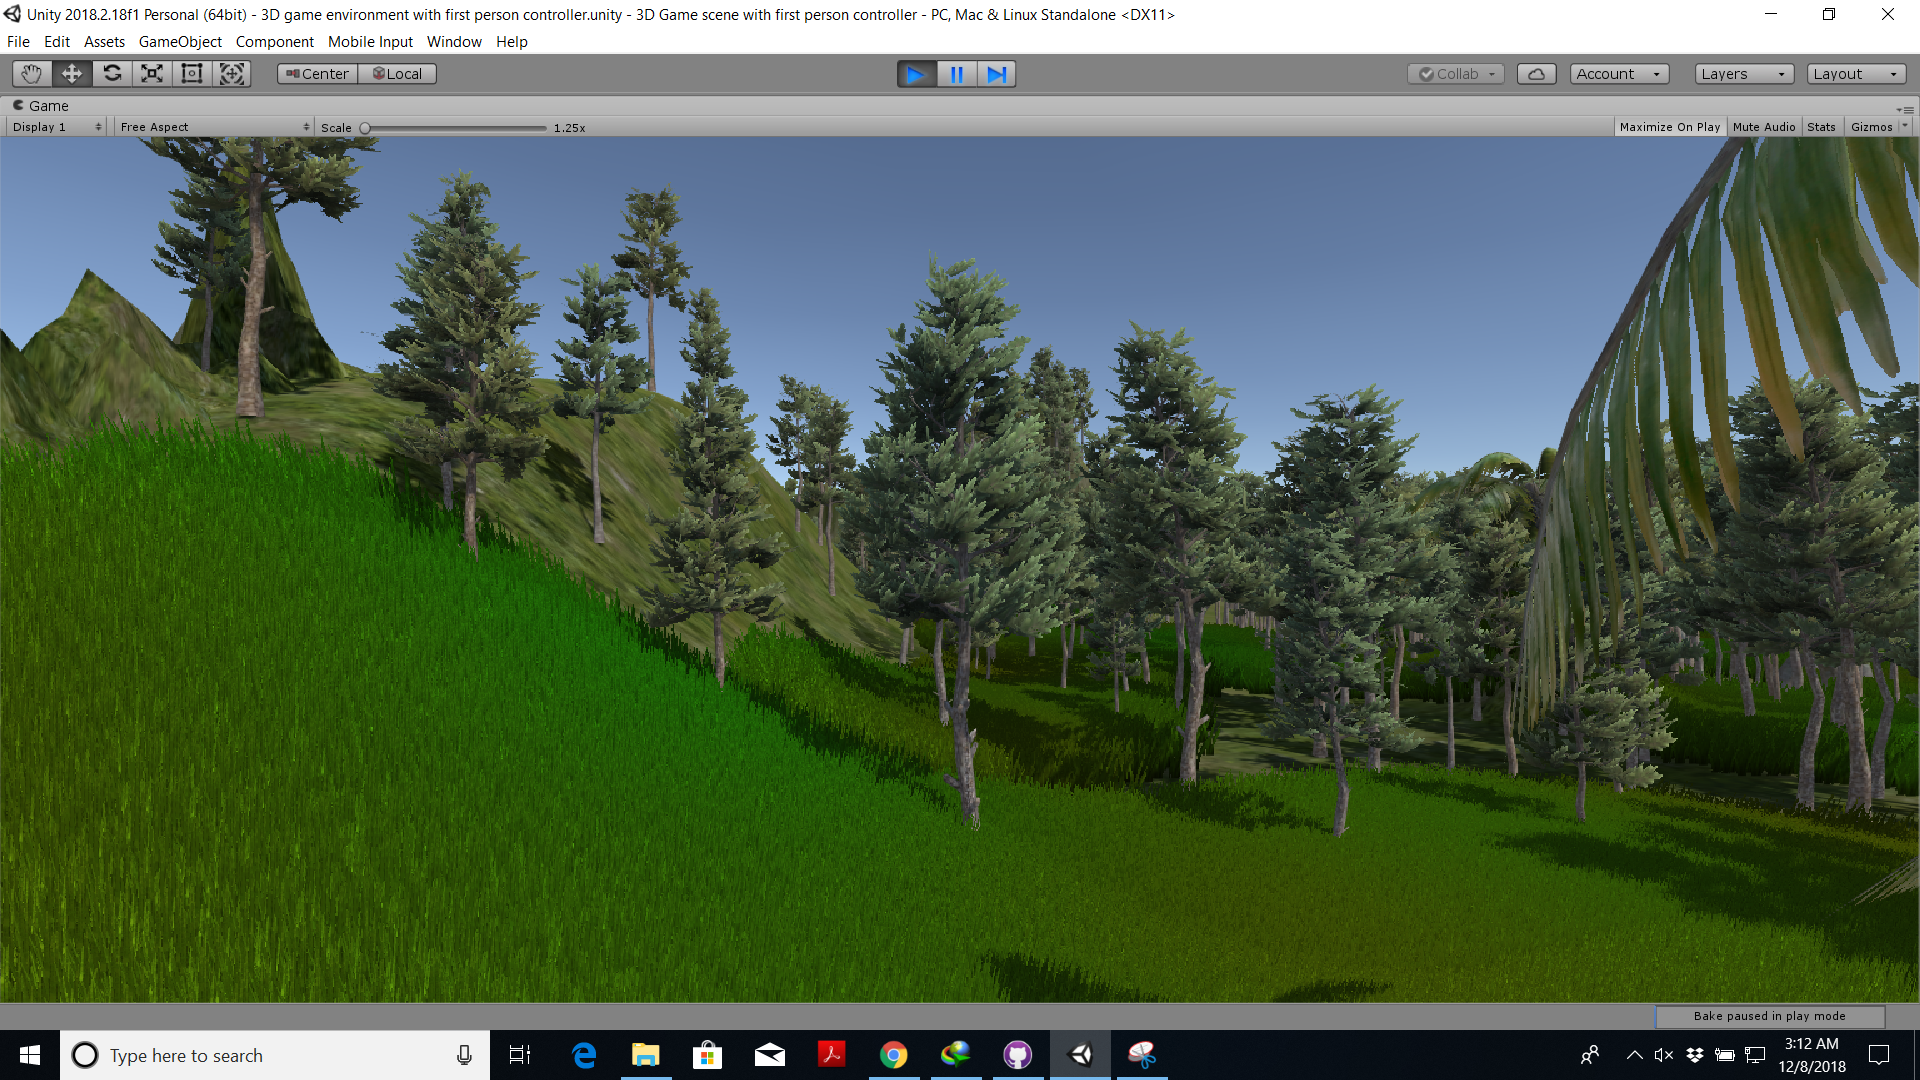Image resolution: width=1920 pixels, height=1080 pixels.
Task: Open the GameObject menu
Action: (x=180, y=42)
